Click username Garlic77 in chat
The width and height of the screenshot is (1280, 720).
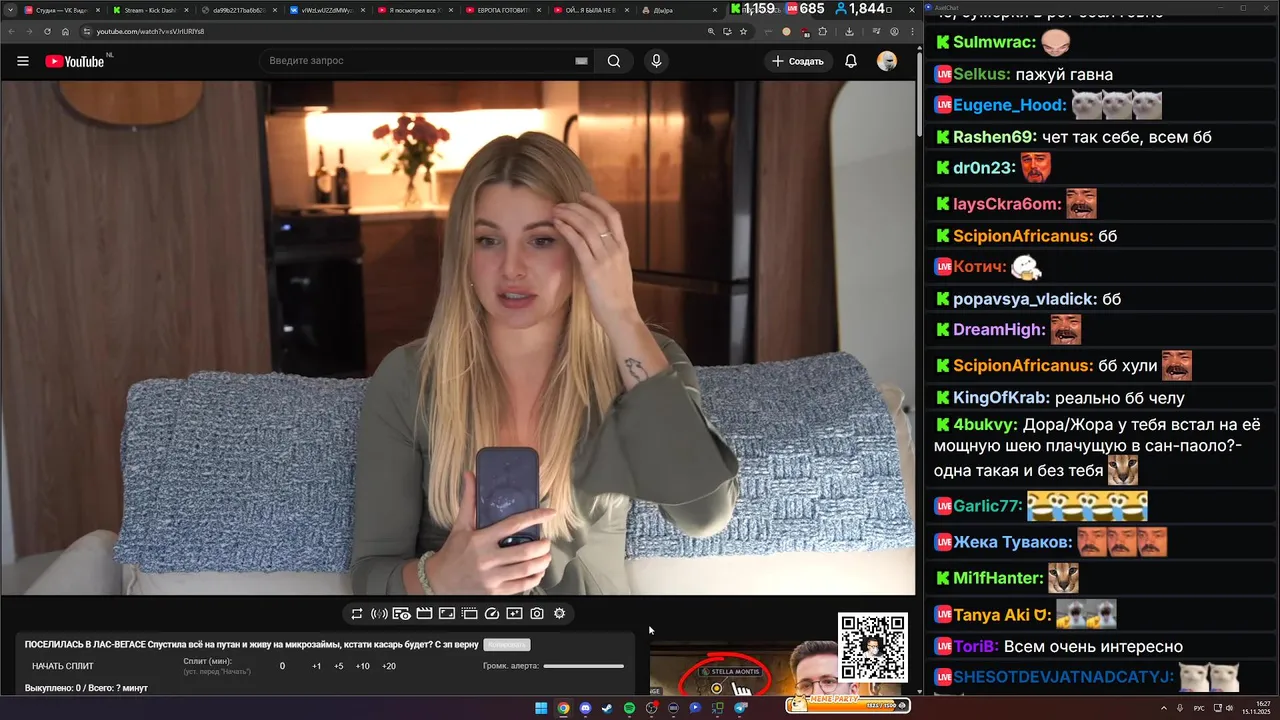pyautogui.click(x=987, y=506)
